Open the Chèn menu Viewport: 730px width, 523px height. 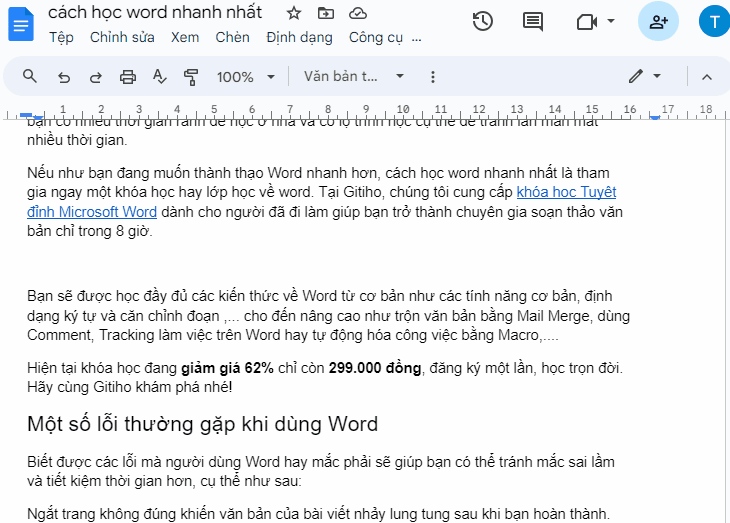pyautogui.click(x=232, y=37)
